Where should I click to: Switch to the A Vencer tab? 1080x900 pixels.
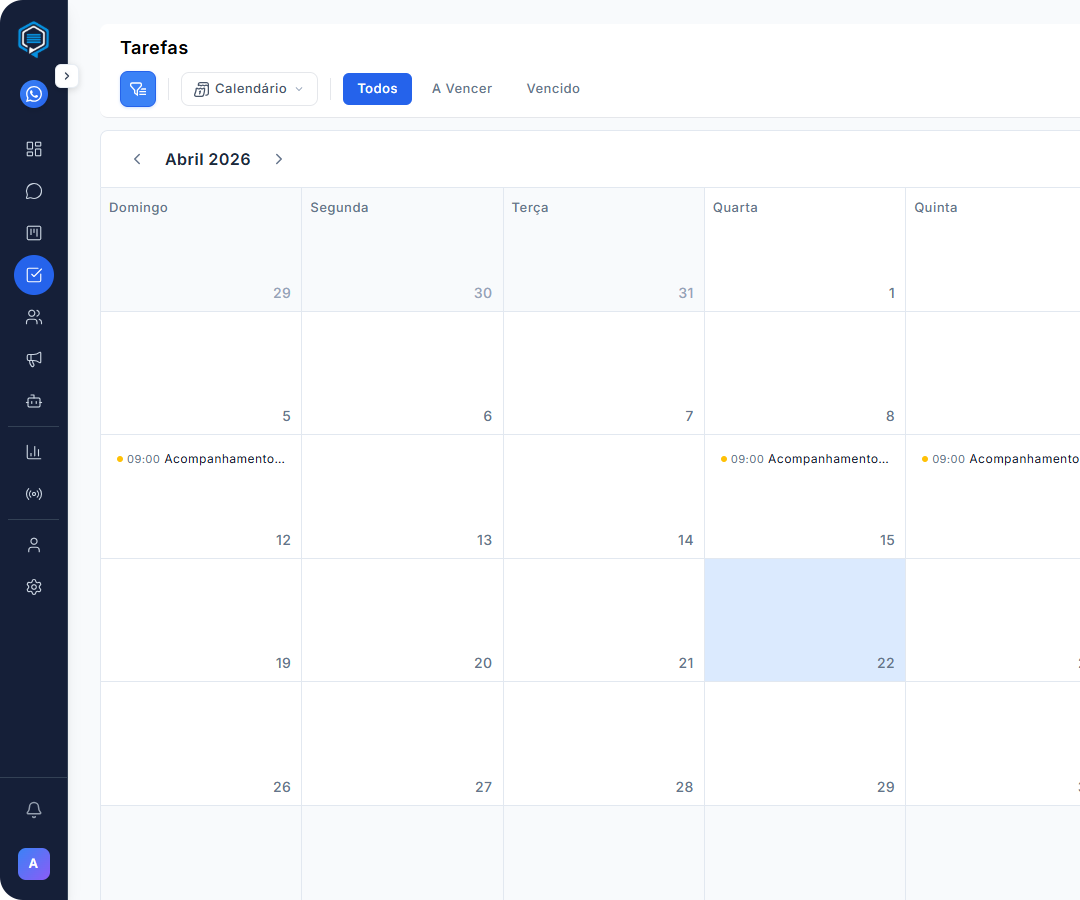point(462,89)
